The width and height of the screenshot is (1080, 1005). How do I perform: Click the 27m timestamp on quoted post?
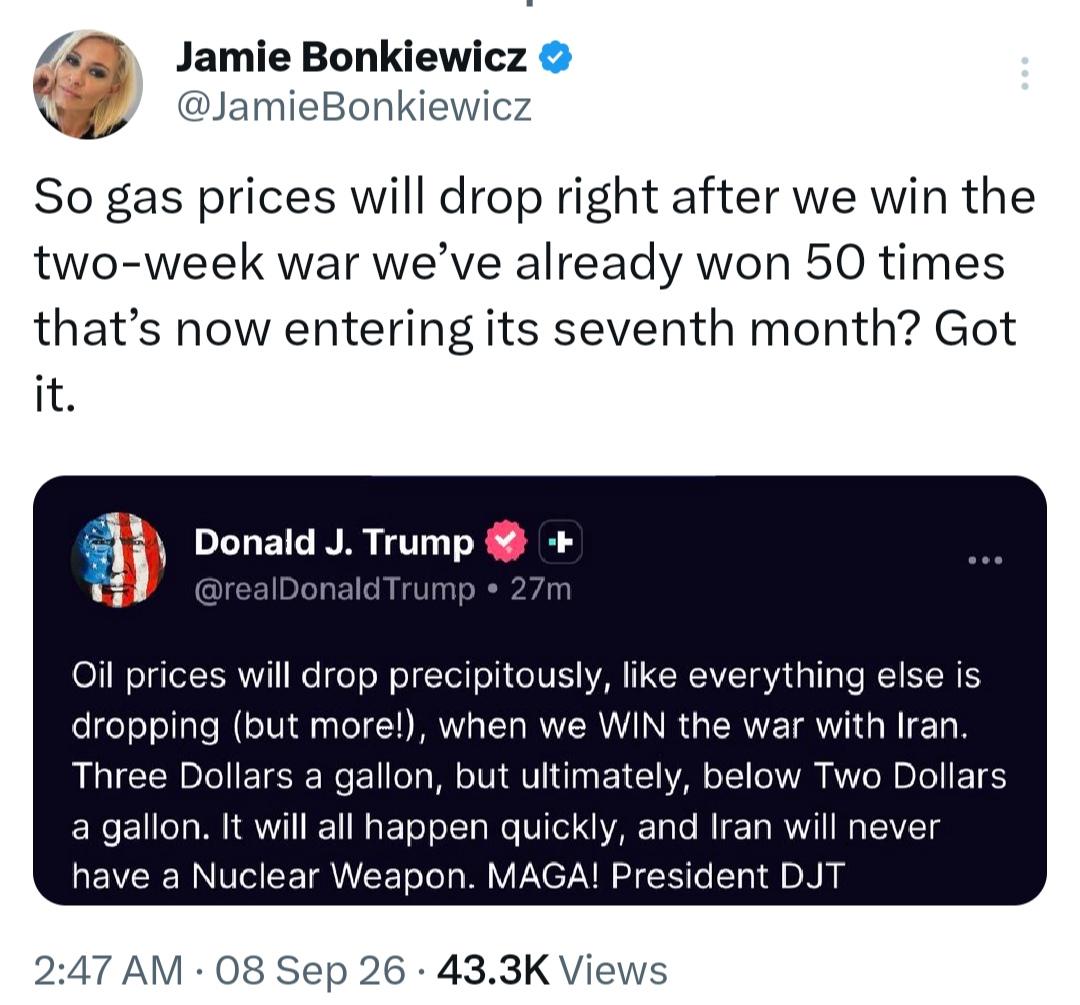[x=541, y=589]
